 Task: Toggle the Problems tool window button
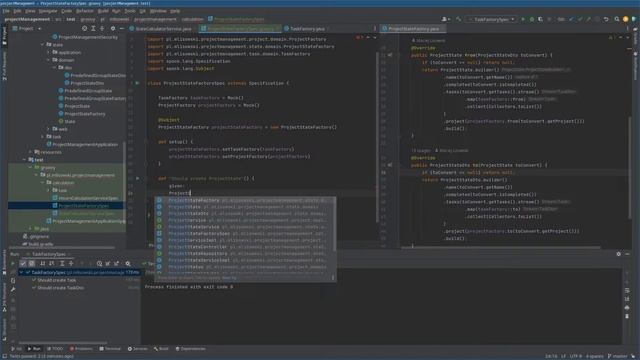tap(81, 349)
